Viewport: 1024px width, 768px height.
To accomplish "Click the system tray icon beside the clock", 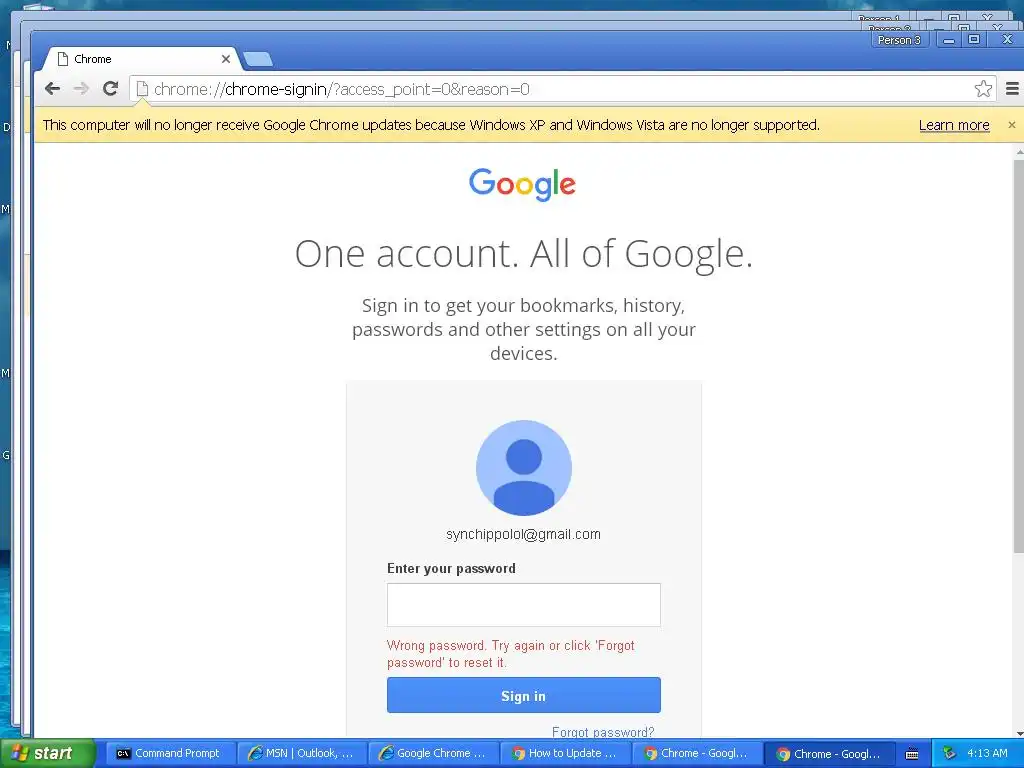I will pyautogui.click(x=949, y=754).
